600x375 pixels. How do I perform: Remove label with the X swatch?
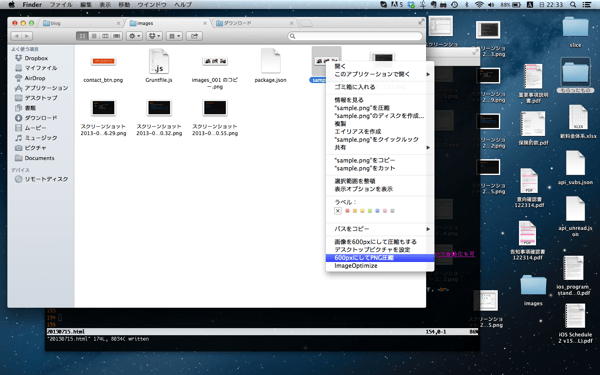click(338, 211)
